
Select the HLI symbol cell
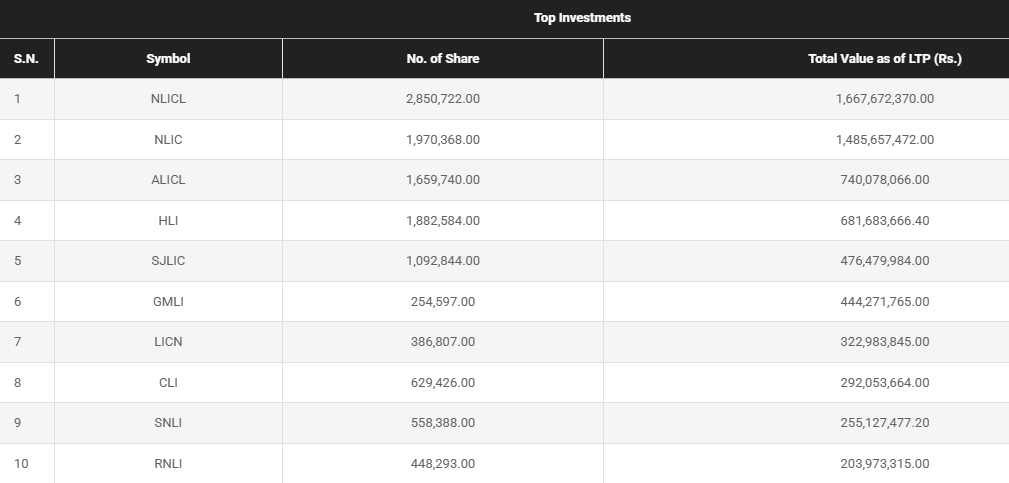[168, 220]
